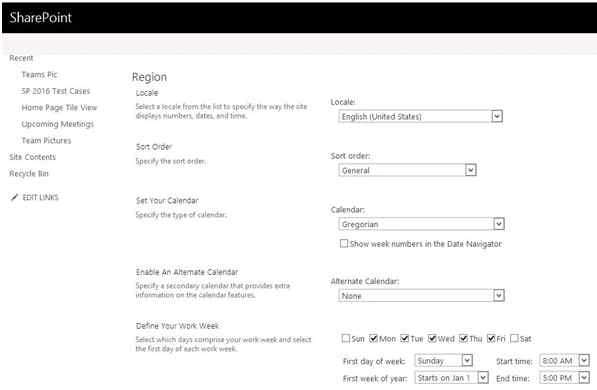
Task: Check the Sun work day box
Action: [346, 338]
